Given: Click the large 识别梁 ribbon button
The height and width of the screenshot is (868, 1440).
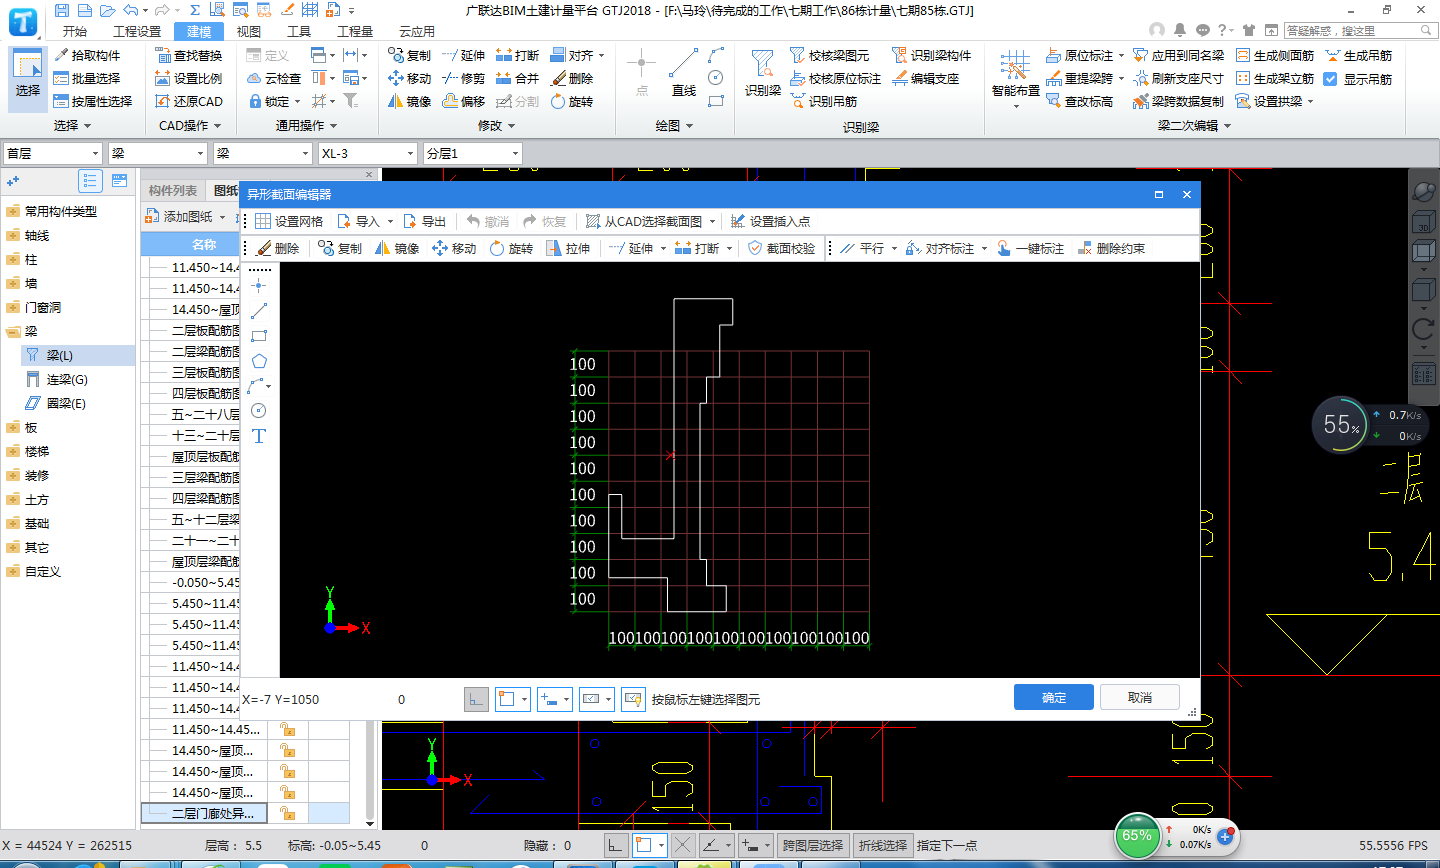Looking at the screenshot, I should (763, 74).
